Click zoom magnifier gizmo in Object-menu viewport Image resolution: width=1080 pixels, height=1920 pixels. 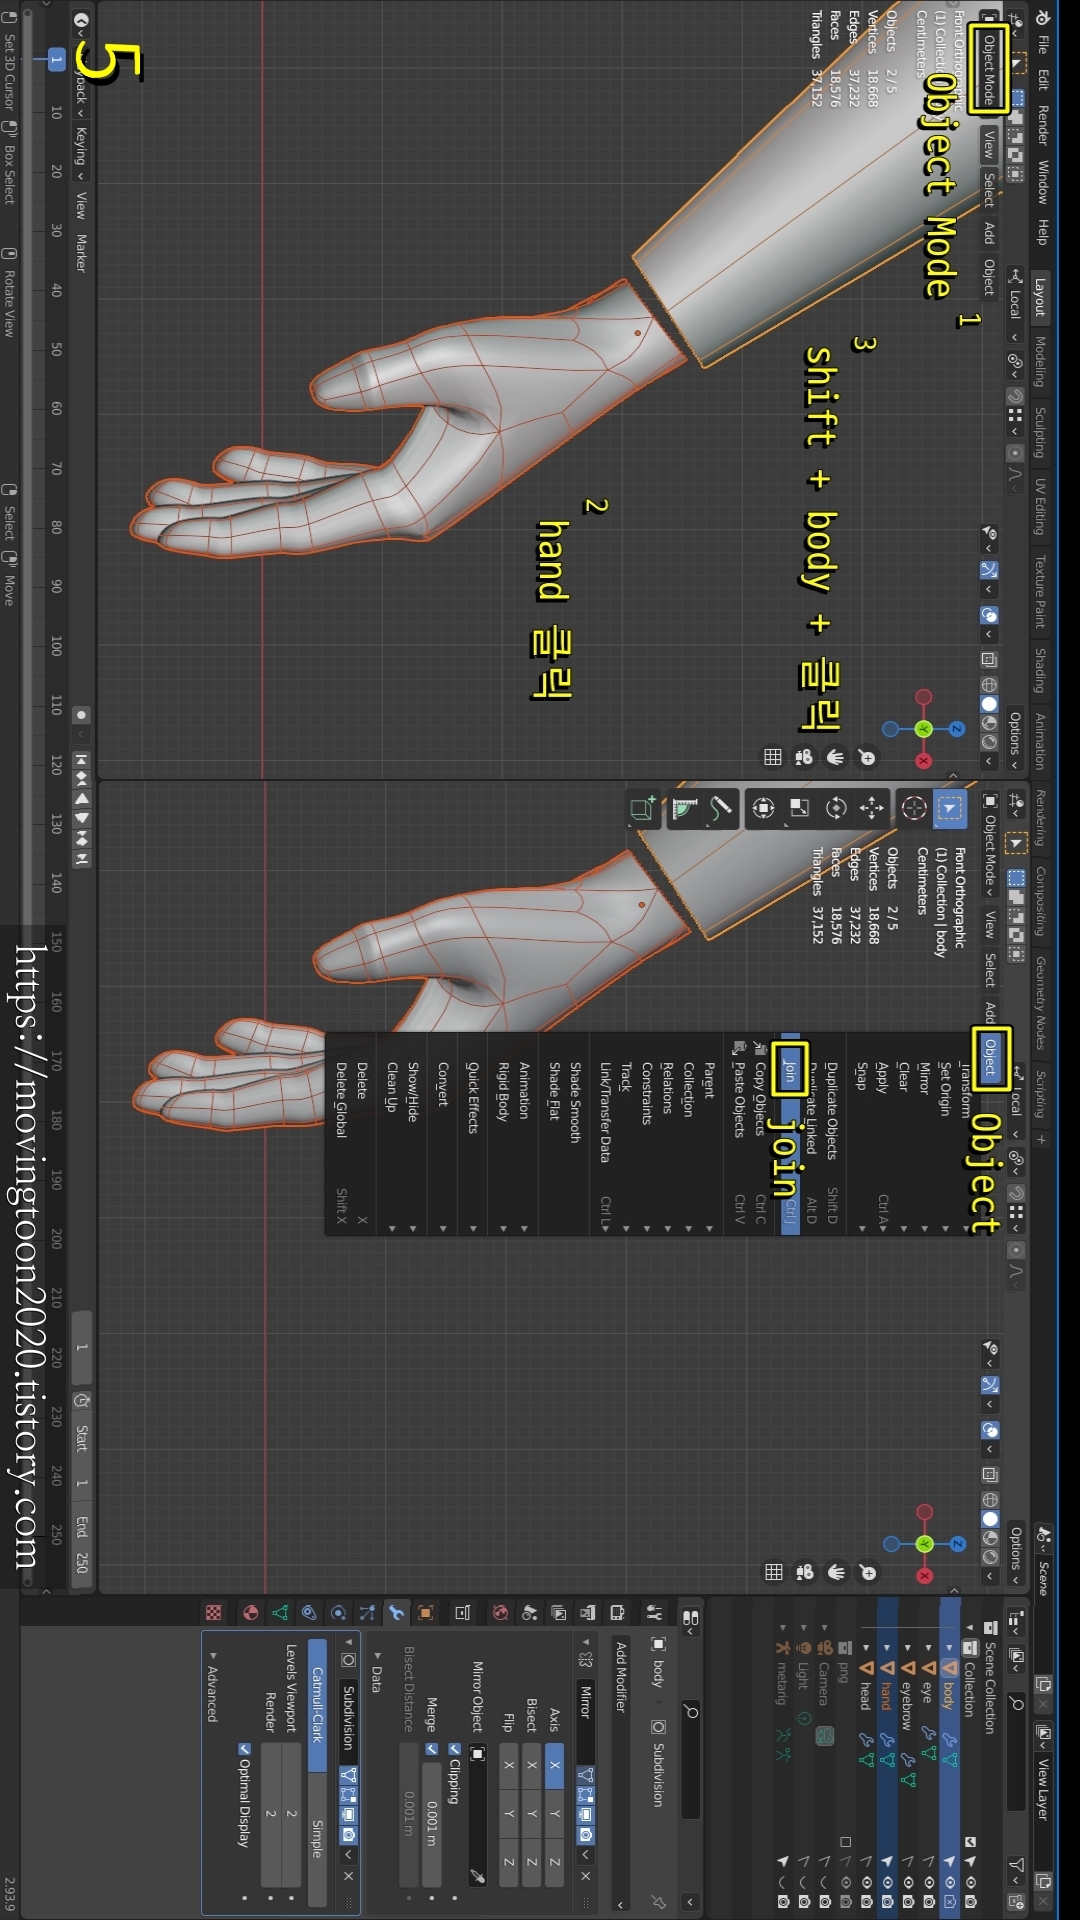[868, 1573]
